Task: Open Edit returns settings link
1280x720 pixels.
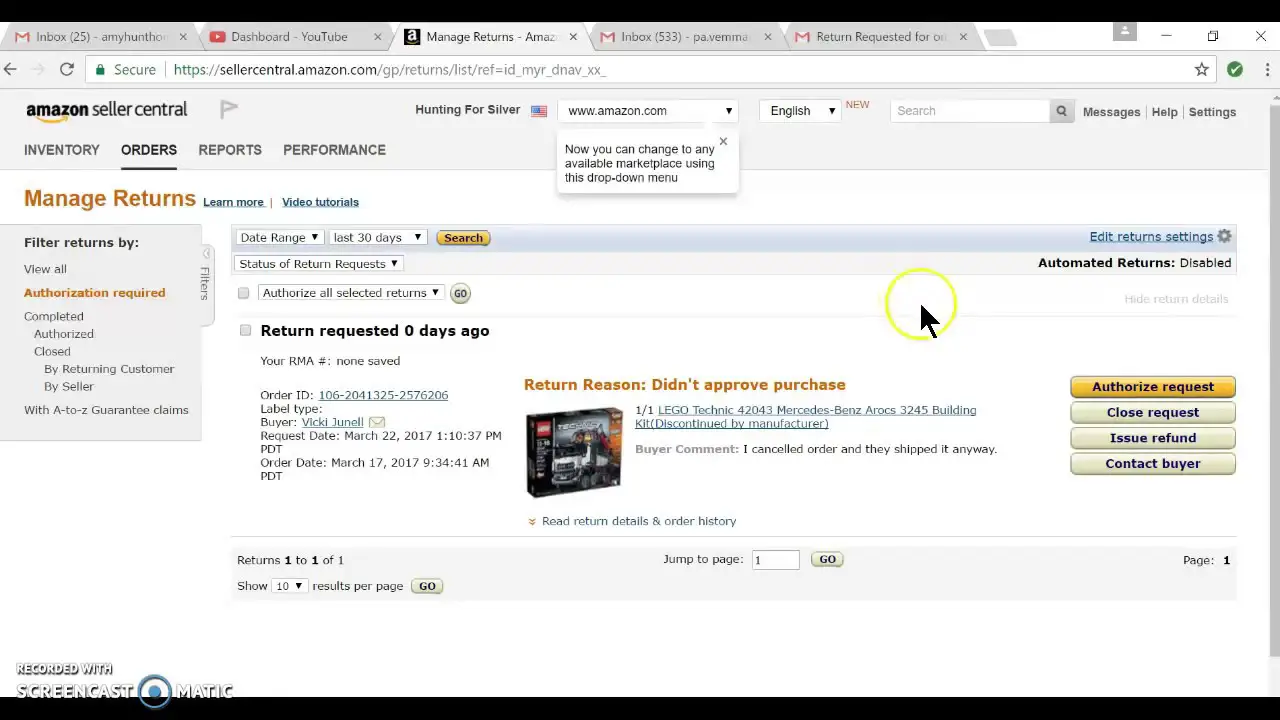Action: 1151,237
